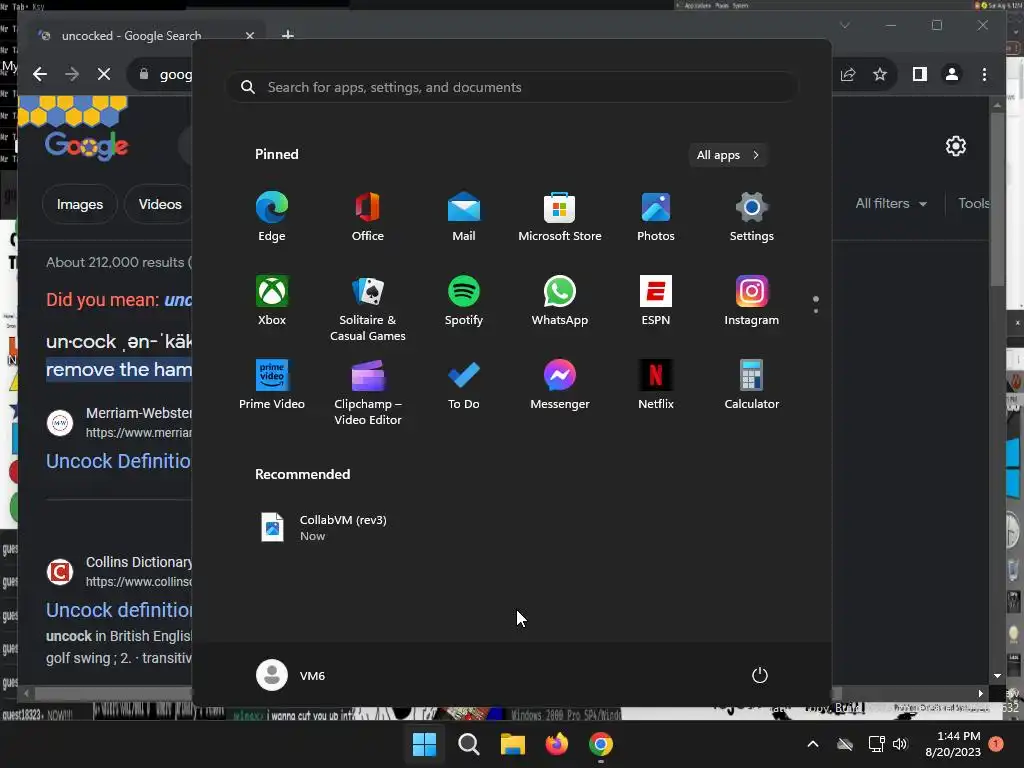The image size is (1024, 768).
Task: Open Chrome tab search chevron
Action: [x=844, y=25]
